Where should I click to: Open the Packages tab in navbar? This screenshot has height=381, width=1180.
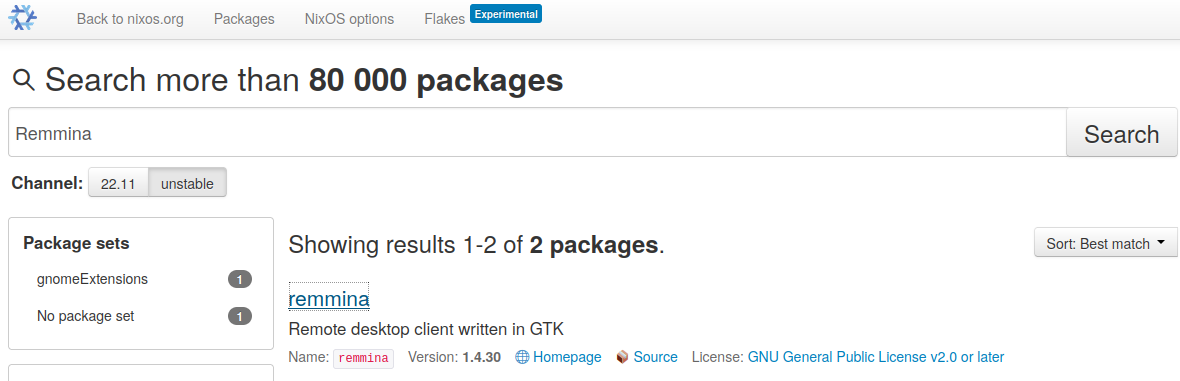point(244,20)
